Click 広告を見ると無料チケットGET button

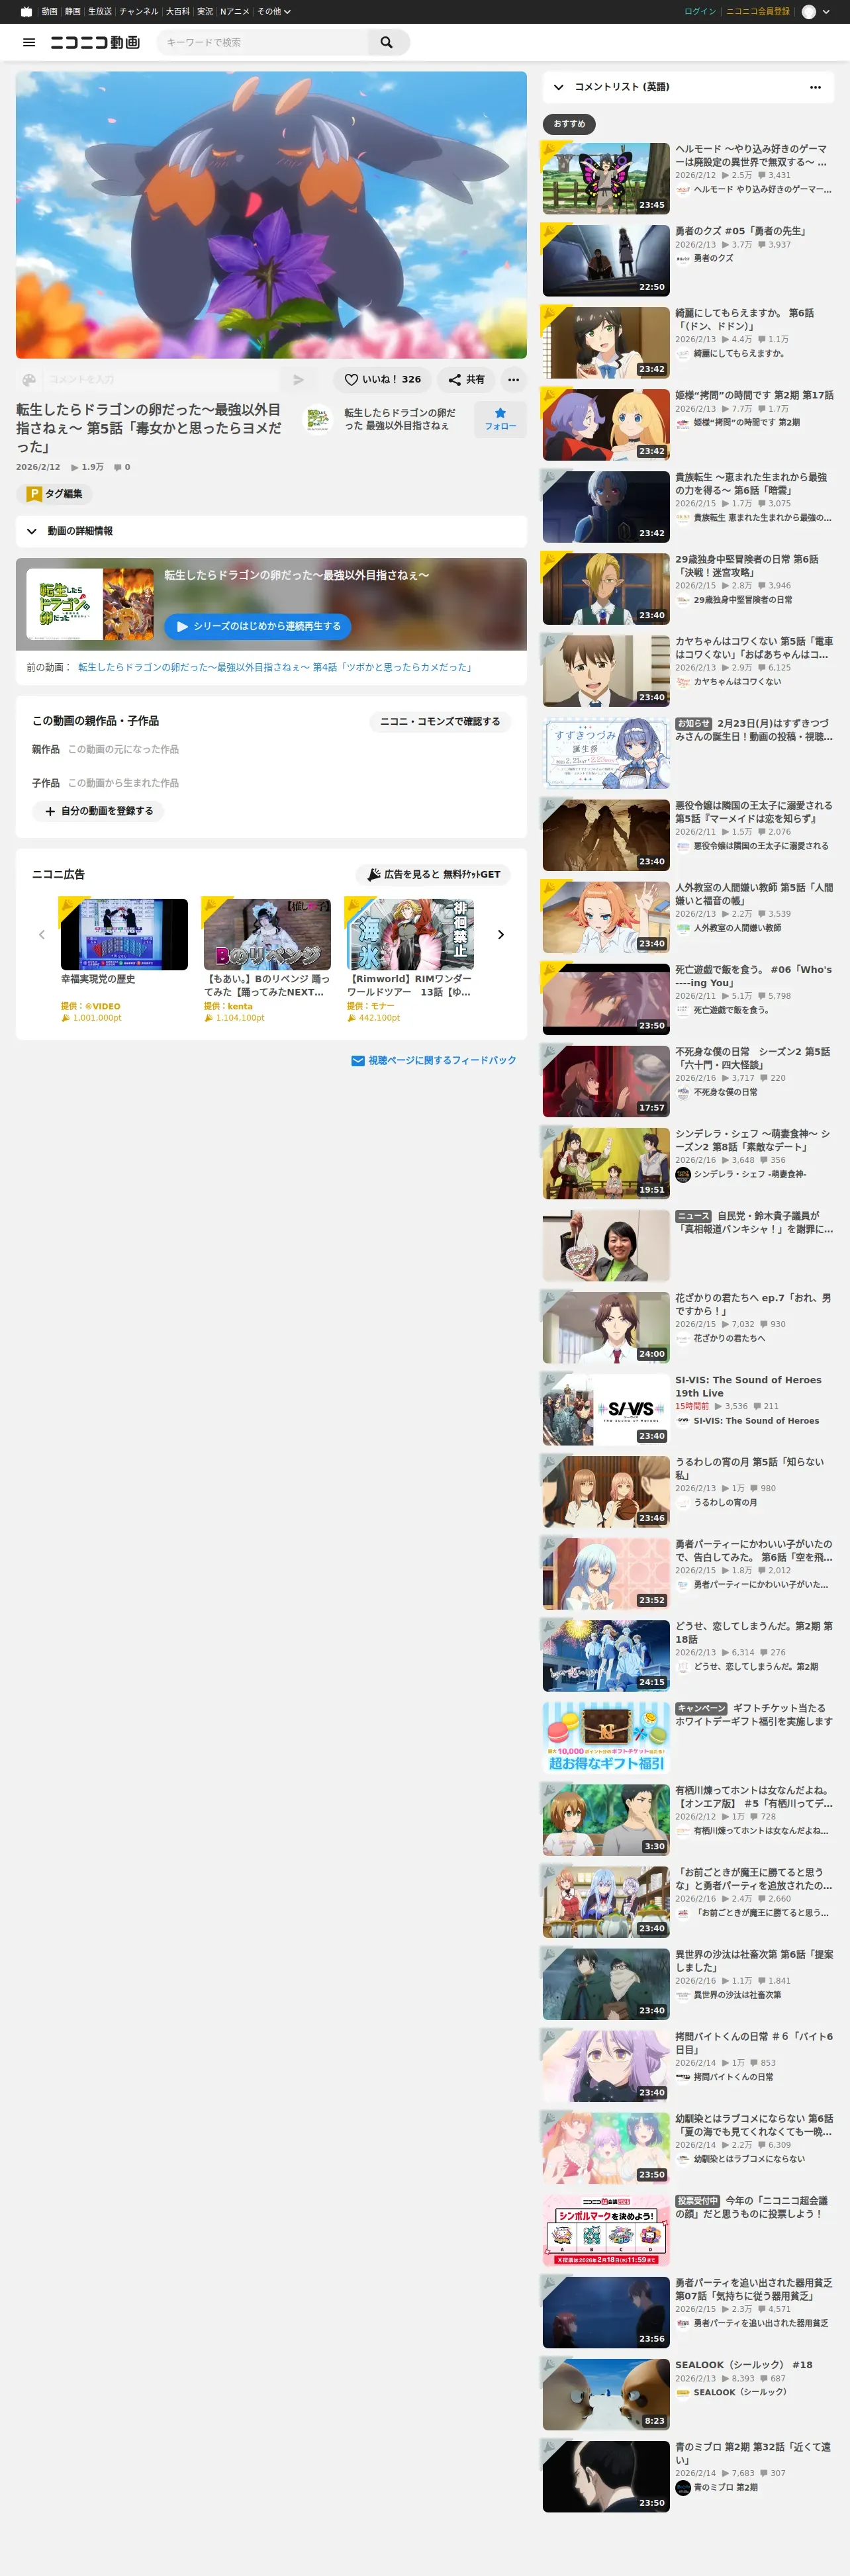(x=433, y=874)
